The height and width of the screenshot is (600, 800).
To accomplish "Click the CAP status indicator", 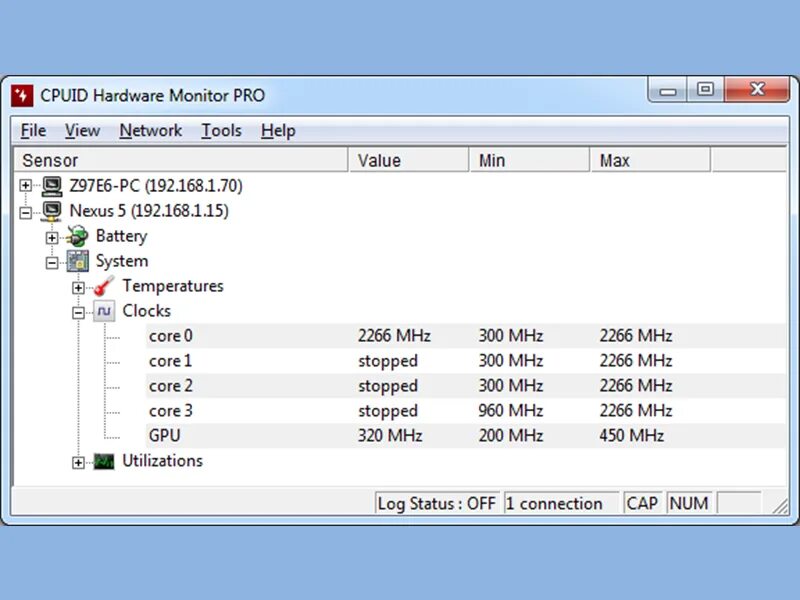I will pyautogui.click(x=642, y=504).
